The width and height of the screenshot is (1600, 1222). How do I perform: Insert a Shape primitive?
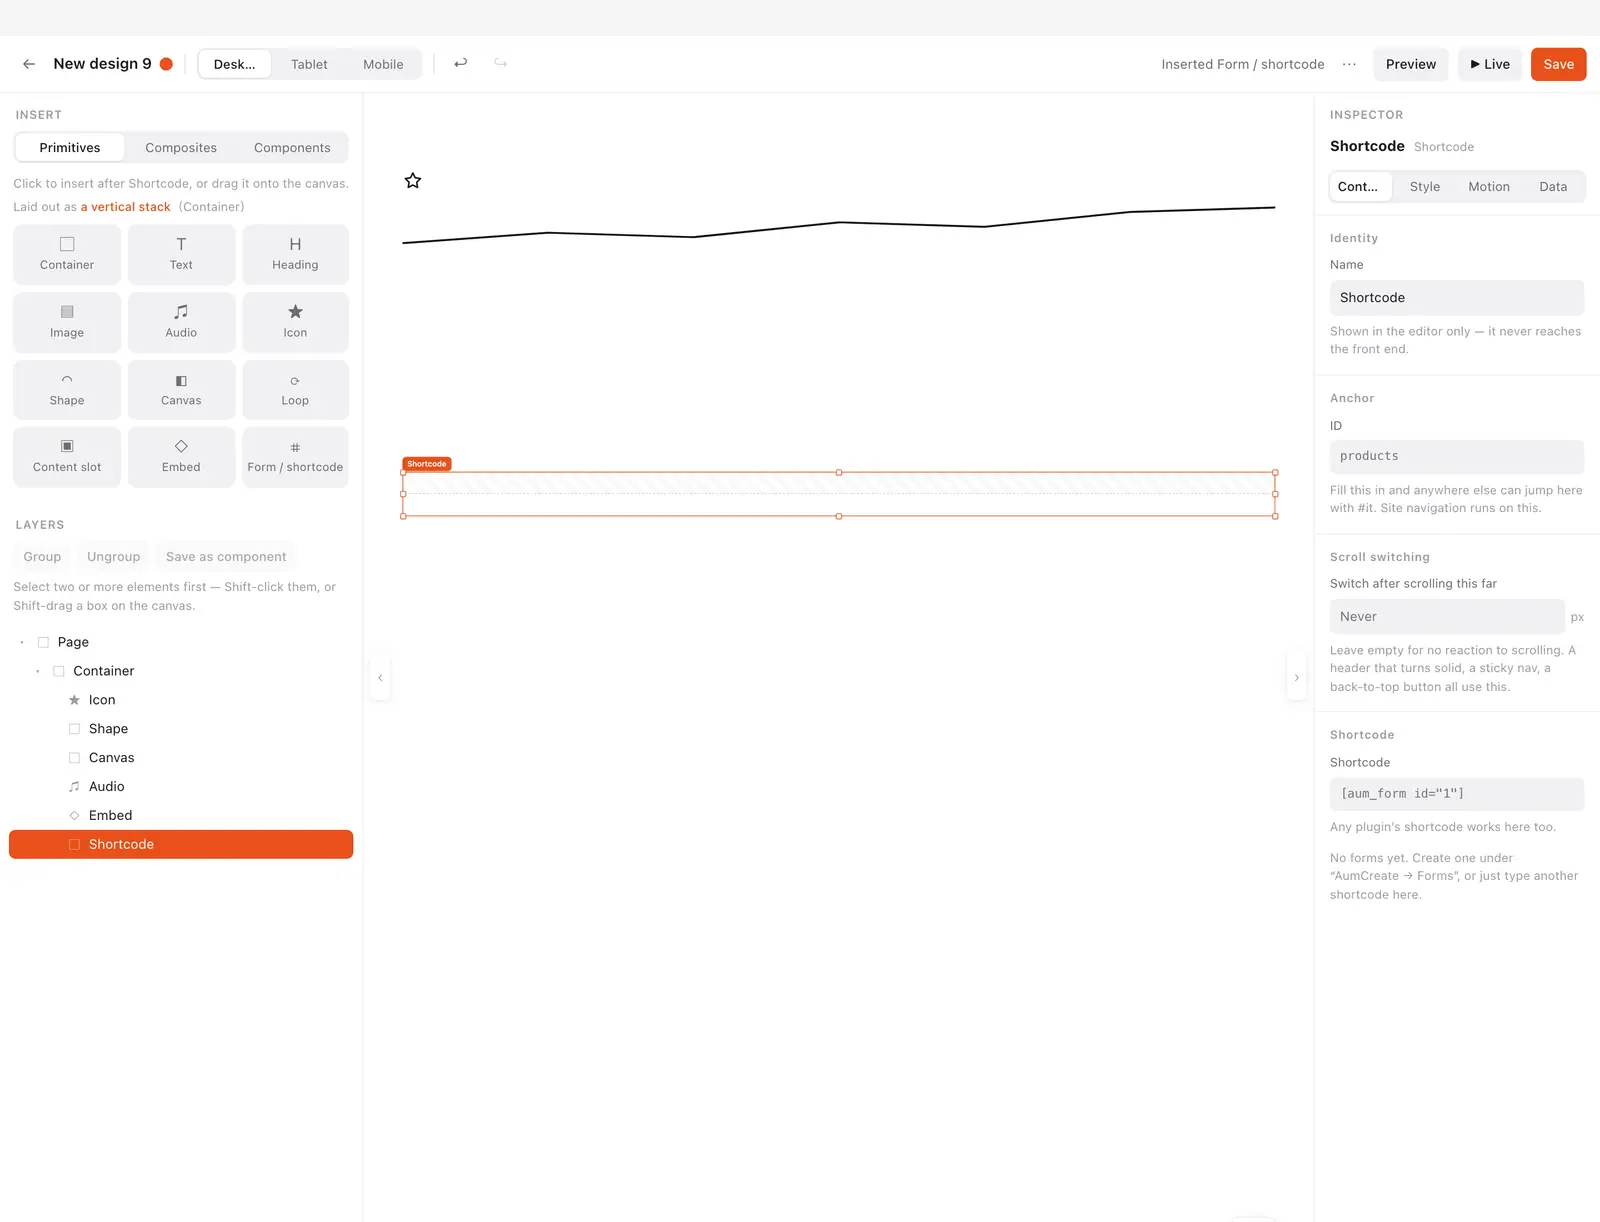[x=67, y=390]
